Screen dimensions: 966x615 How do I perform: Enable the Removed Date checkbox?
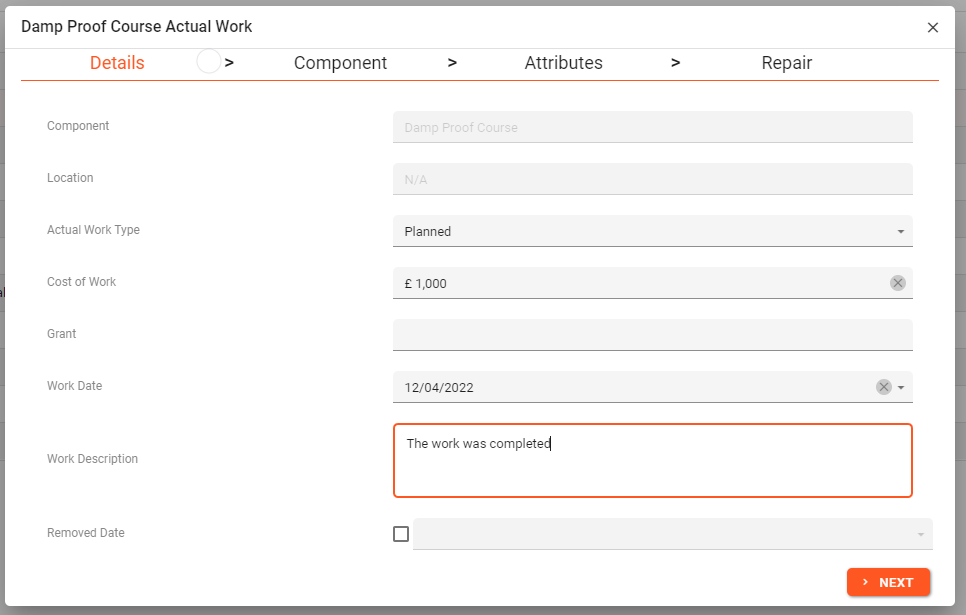click(401, 534)
